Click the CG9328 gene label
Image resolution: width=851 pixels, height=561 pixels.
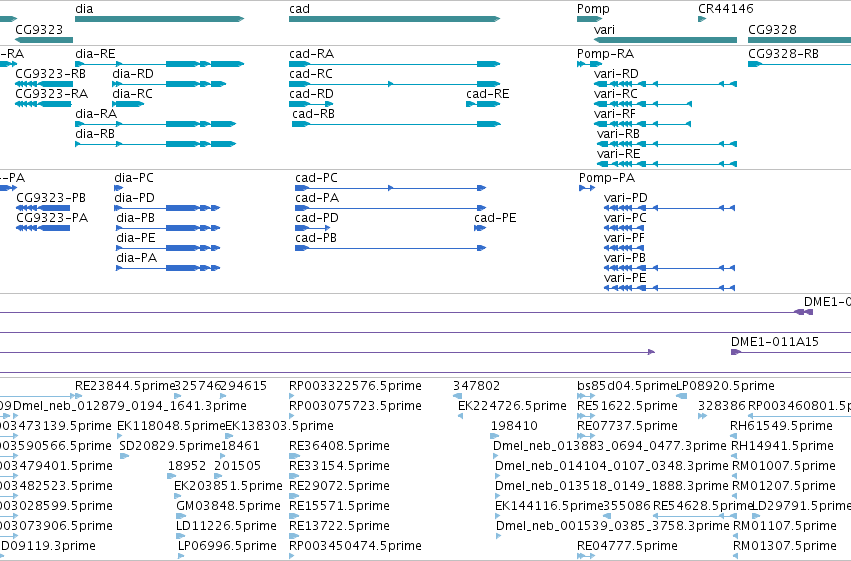pos(772,29)
